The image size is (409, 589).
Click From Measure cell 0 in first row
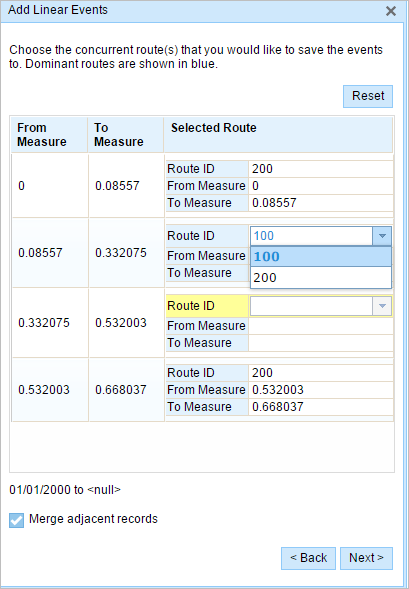pos(50,186)
